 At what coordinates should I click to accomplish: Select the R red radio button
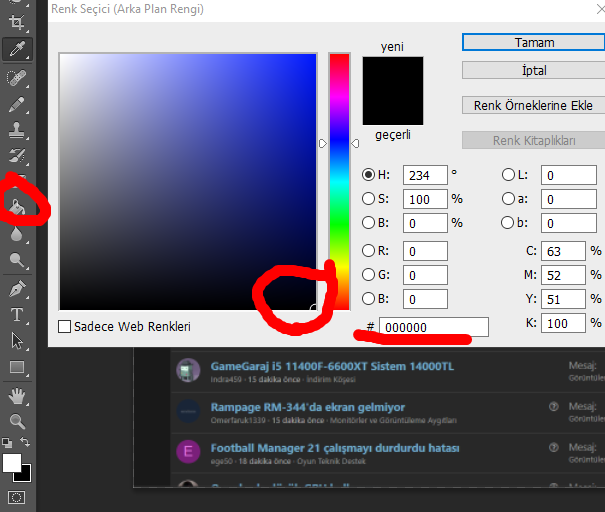[368, 251]
